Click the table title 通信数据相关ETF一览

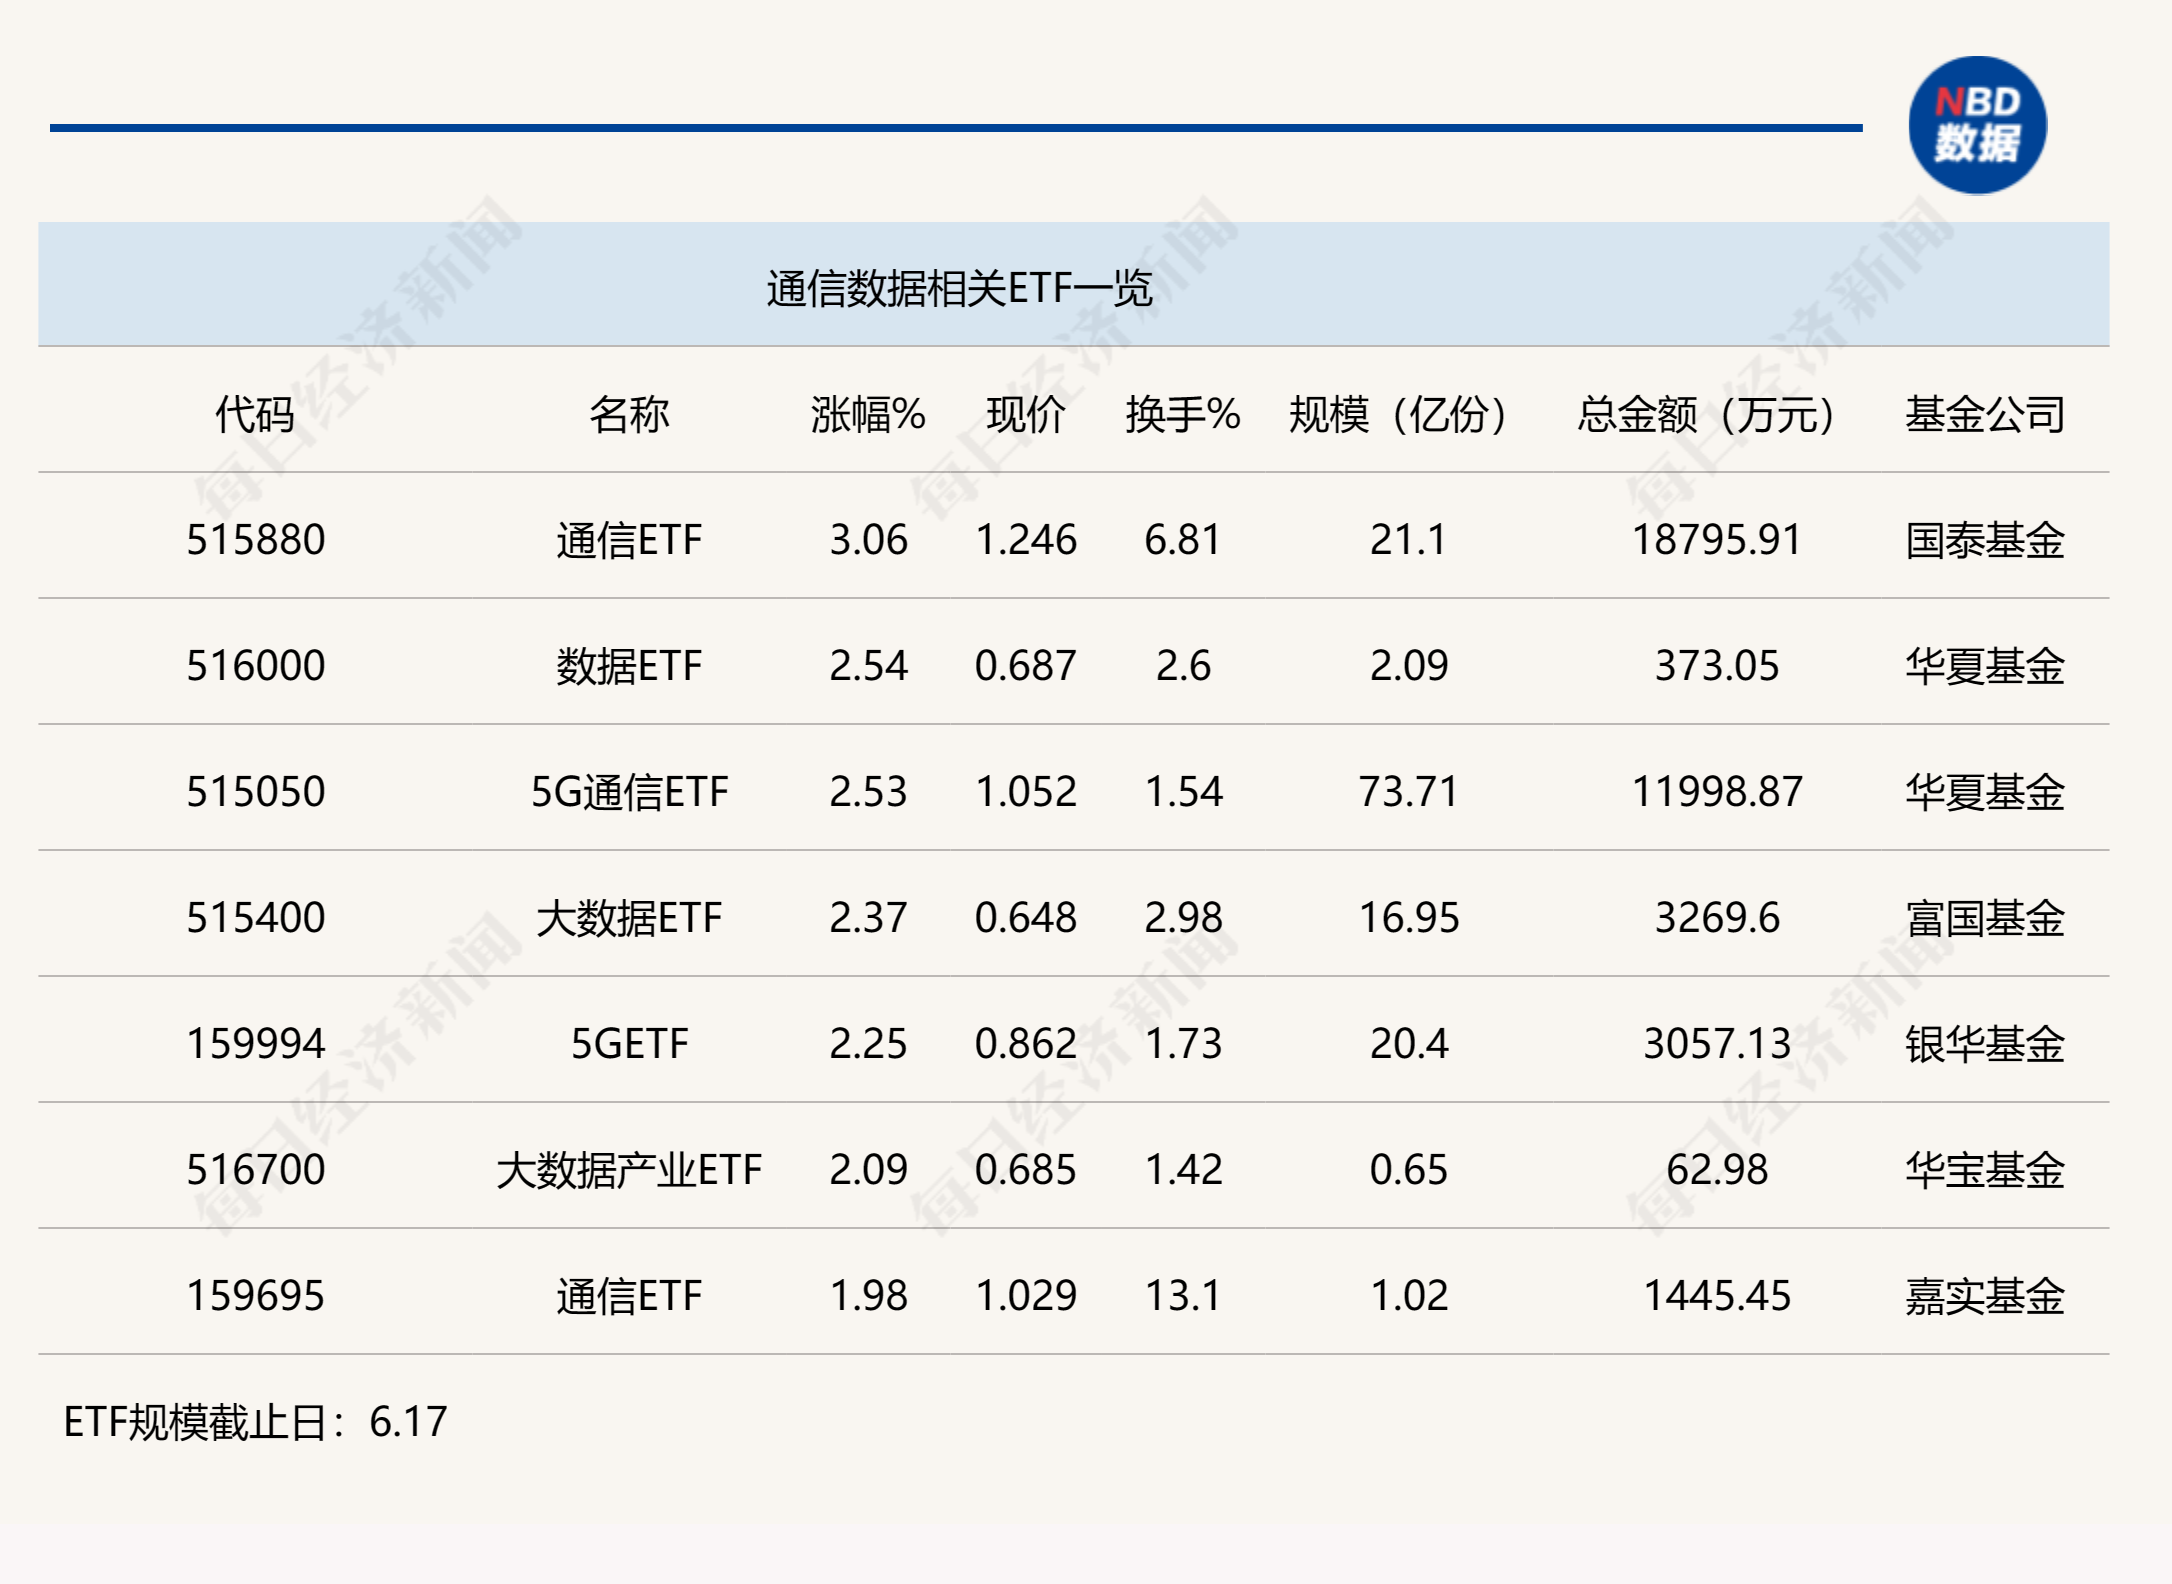(959, 288)
